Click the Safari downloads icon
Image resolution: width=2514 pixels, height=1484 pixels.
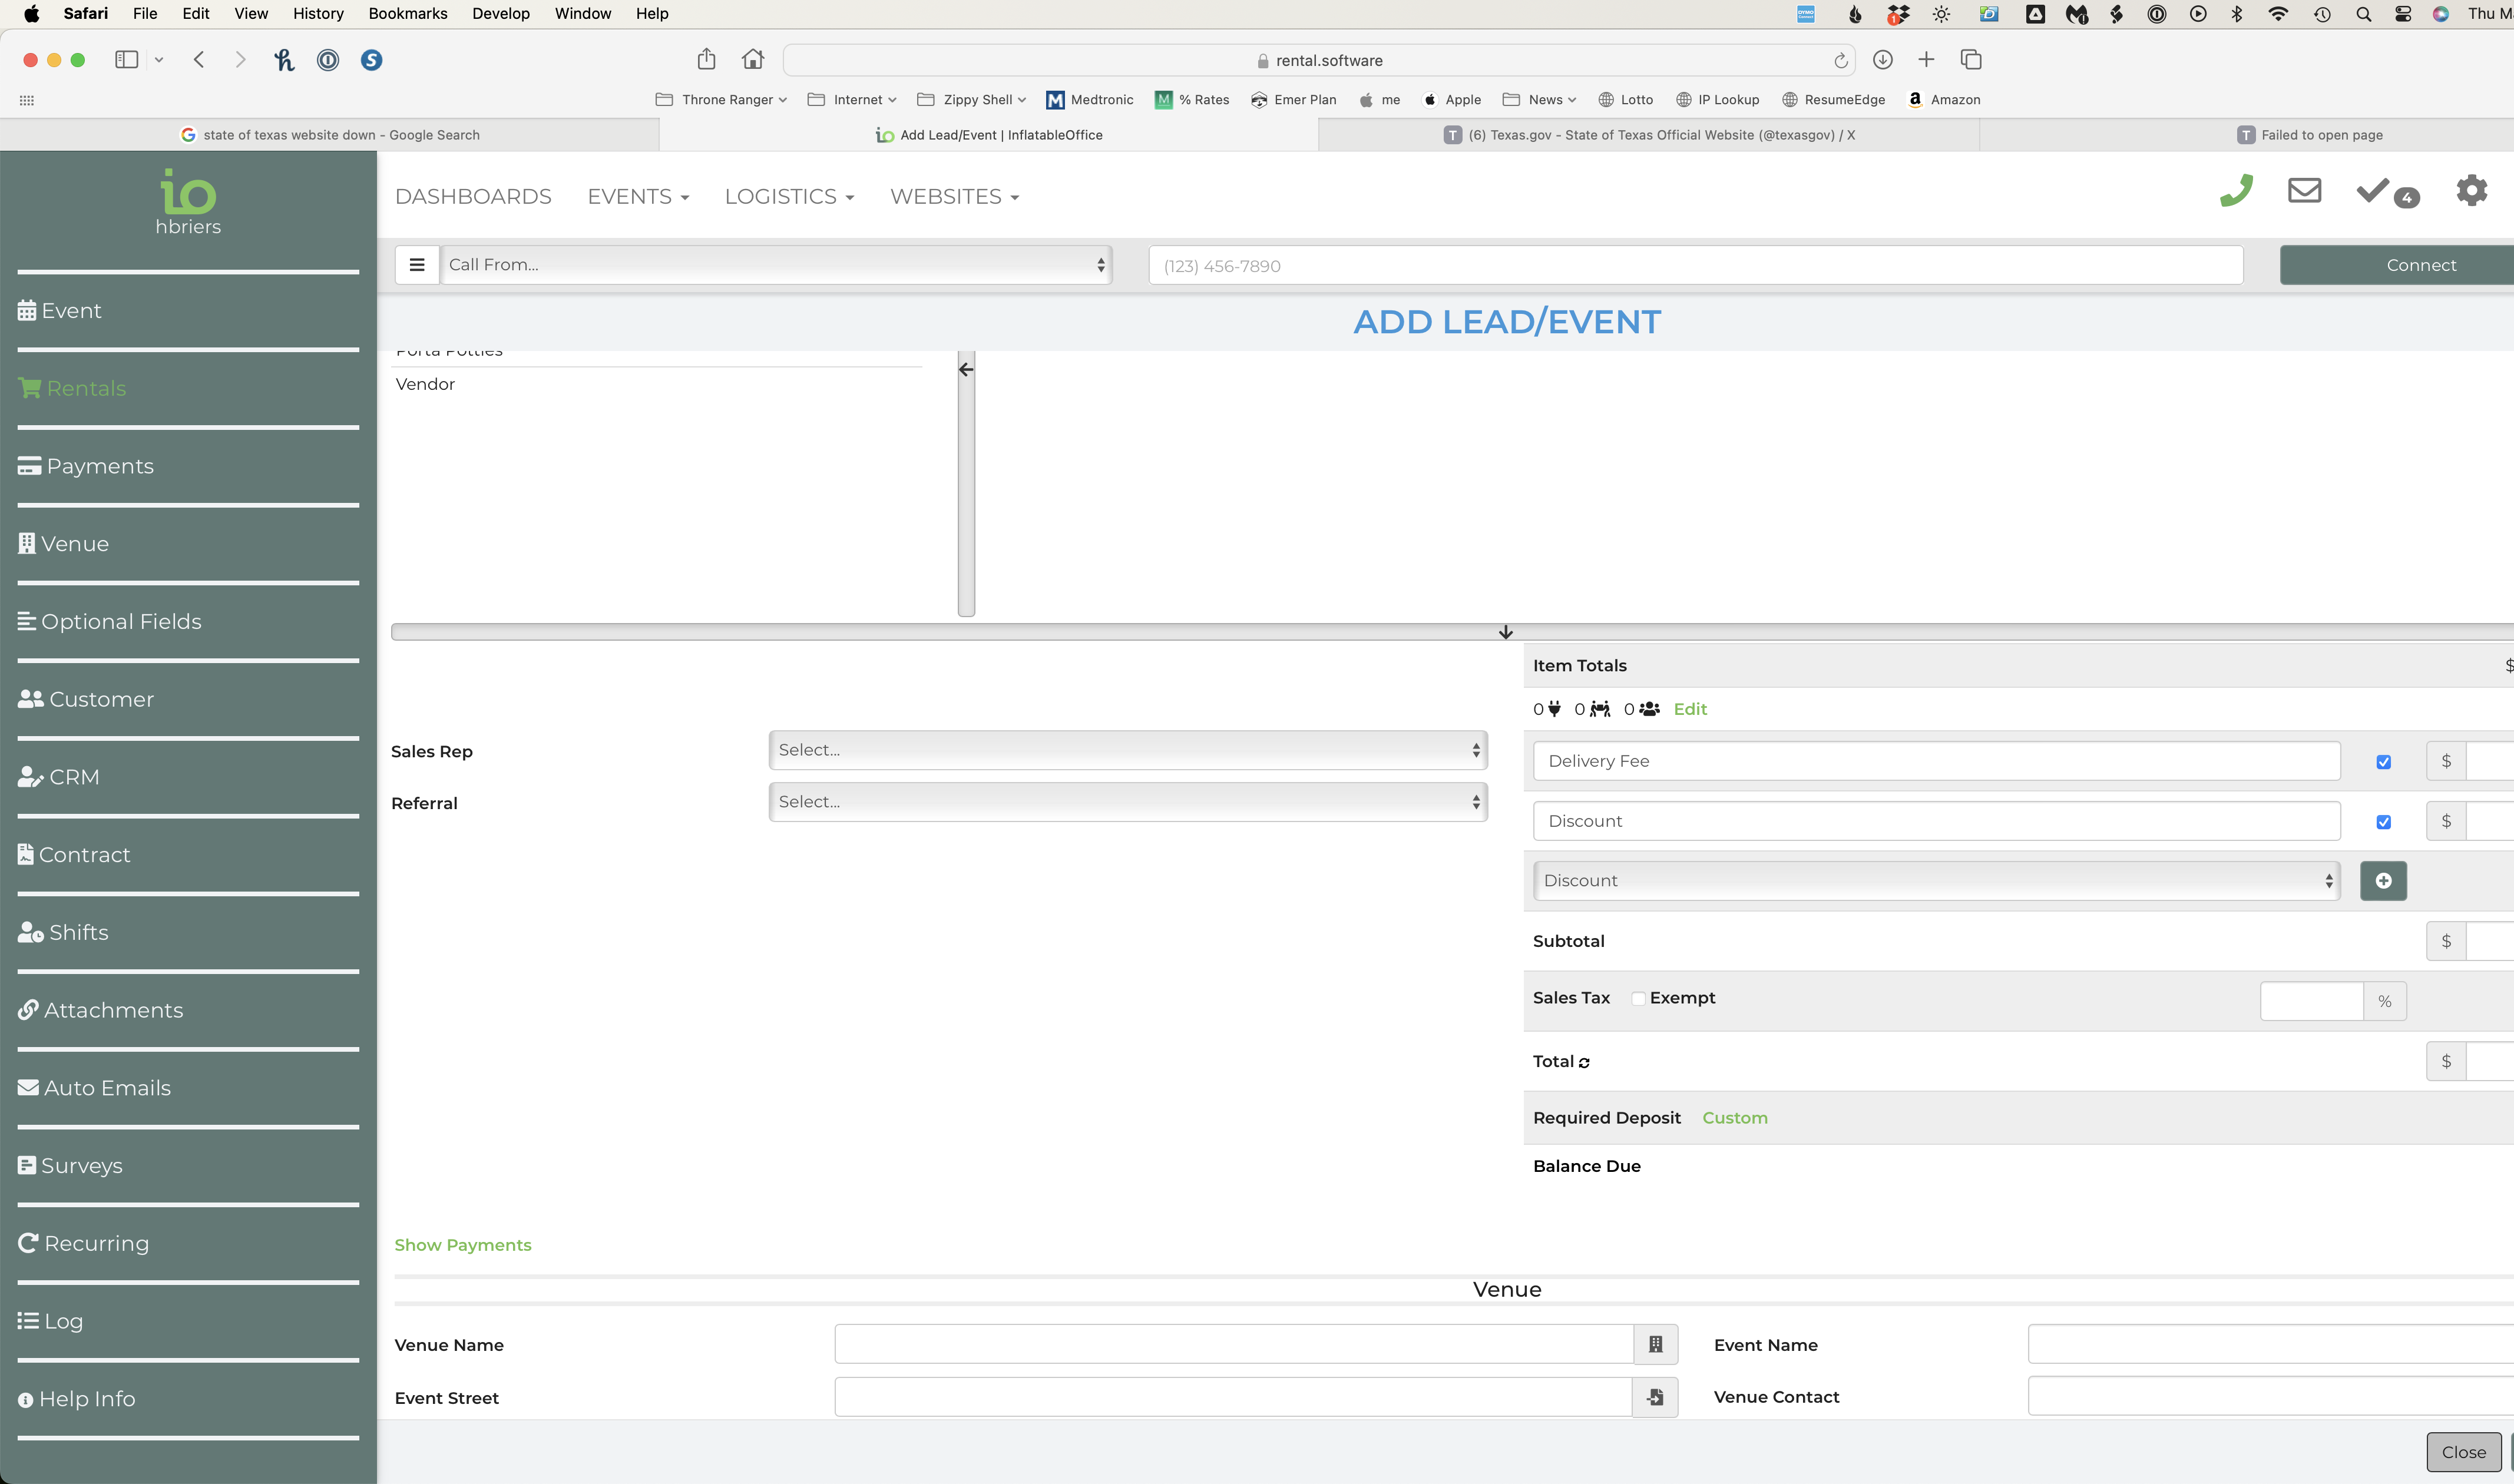tap(1882, 60)
